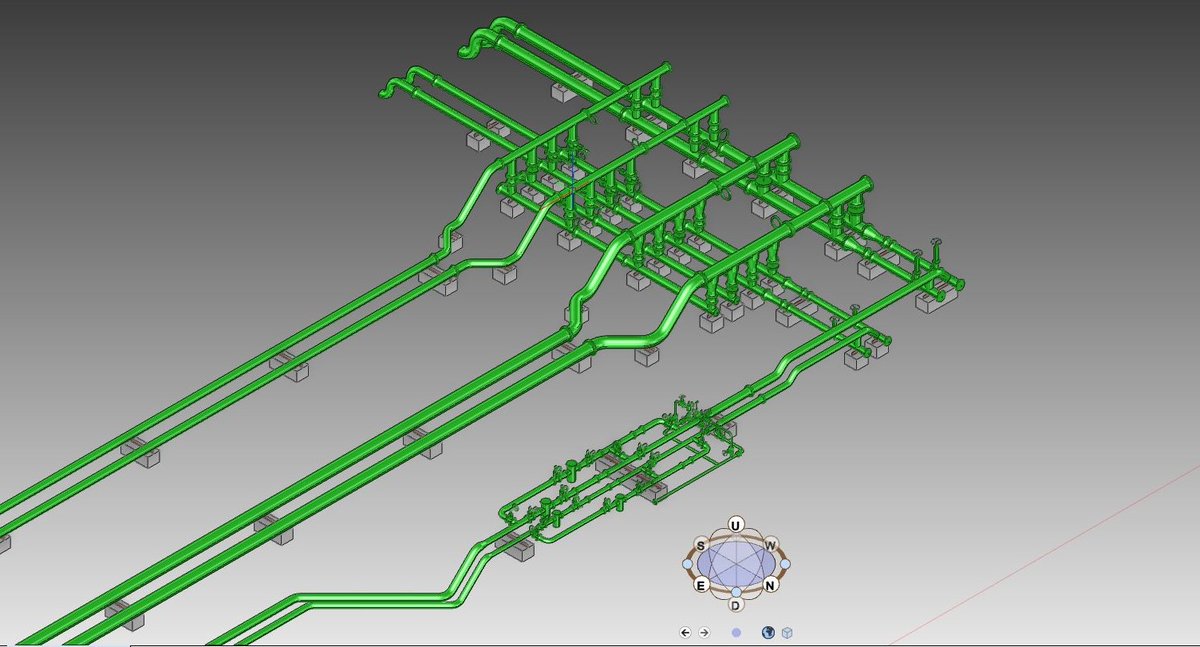This screenshot has width=1200, height=647.
Task: Select the W (West) compass direction
Action: click(770, 546)
